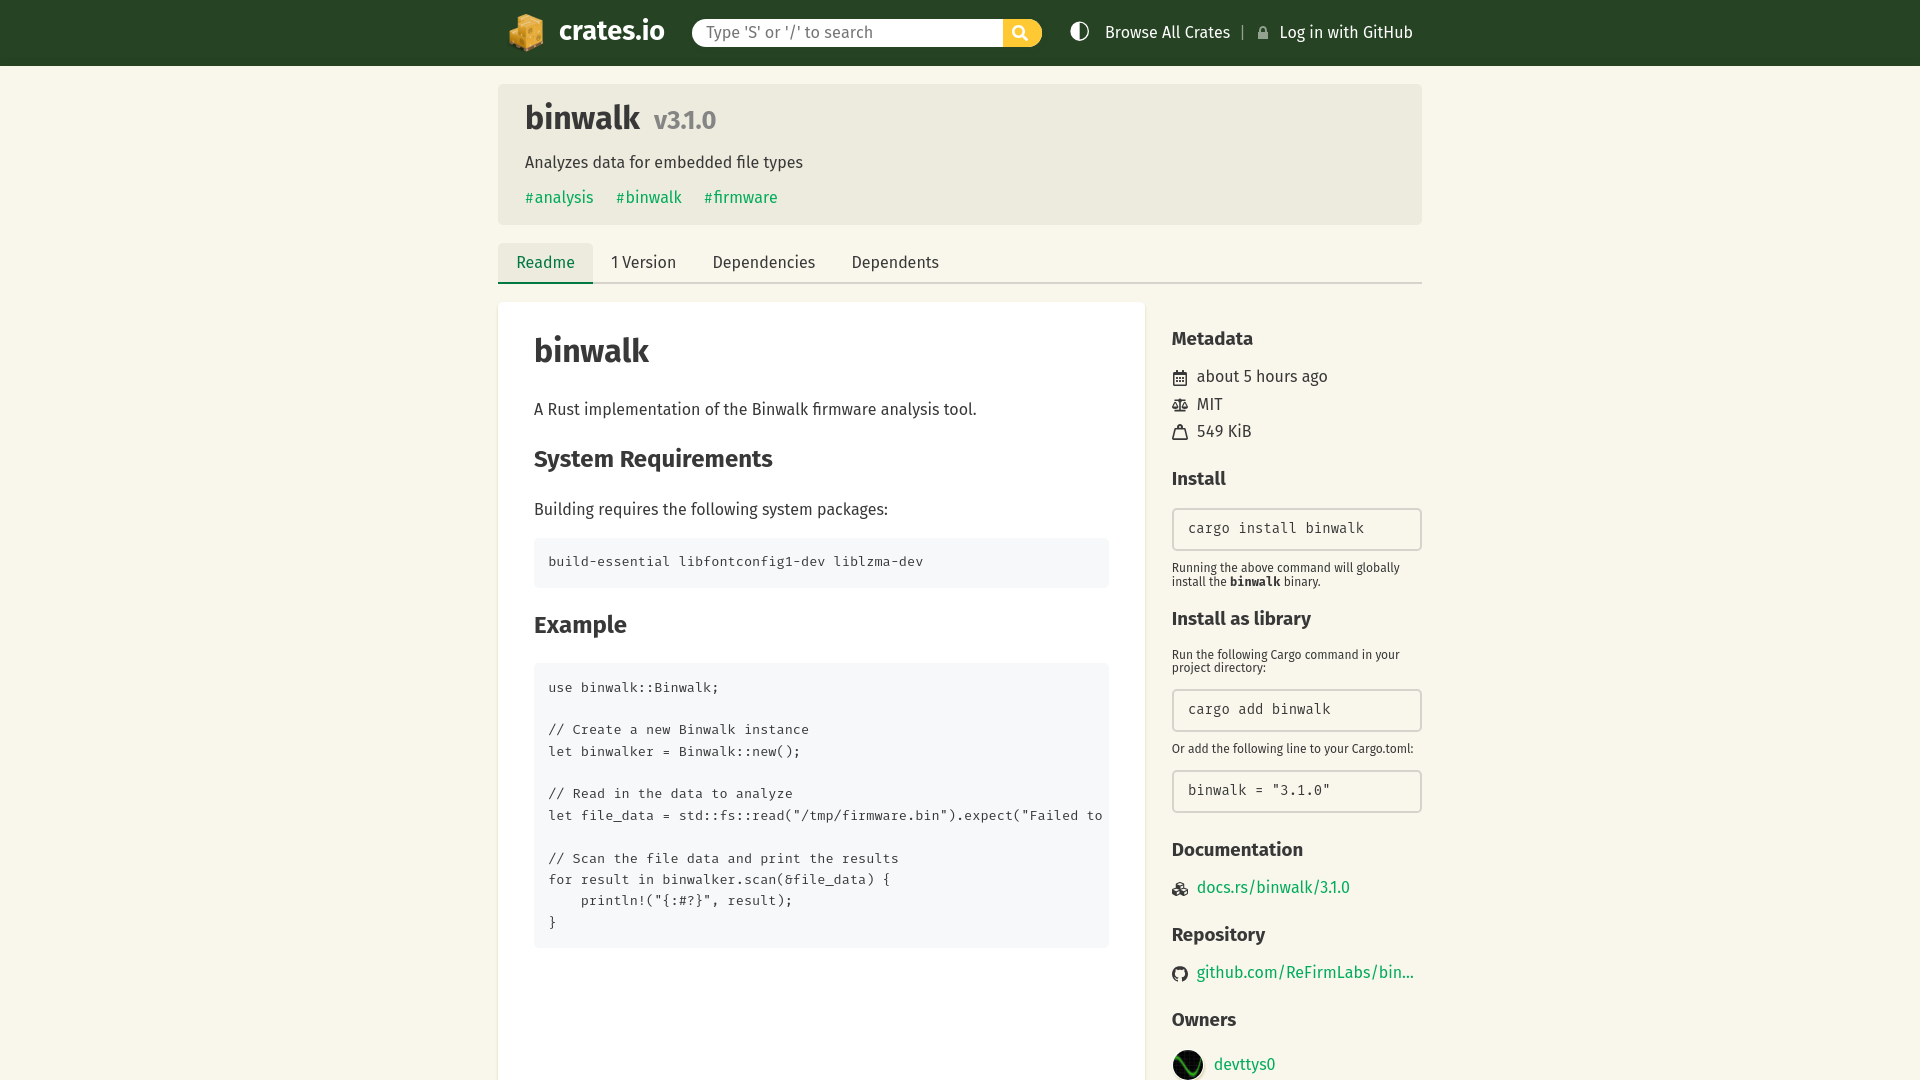The image size is (1920, 1080).
Task: Open Browse All Crates
Action: pyautogui.click(x=1167, y=33)
